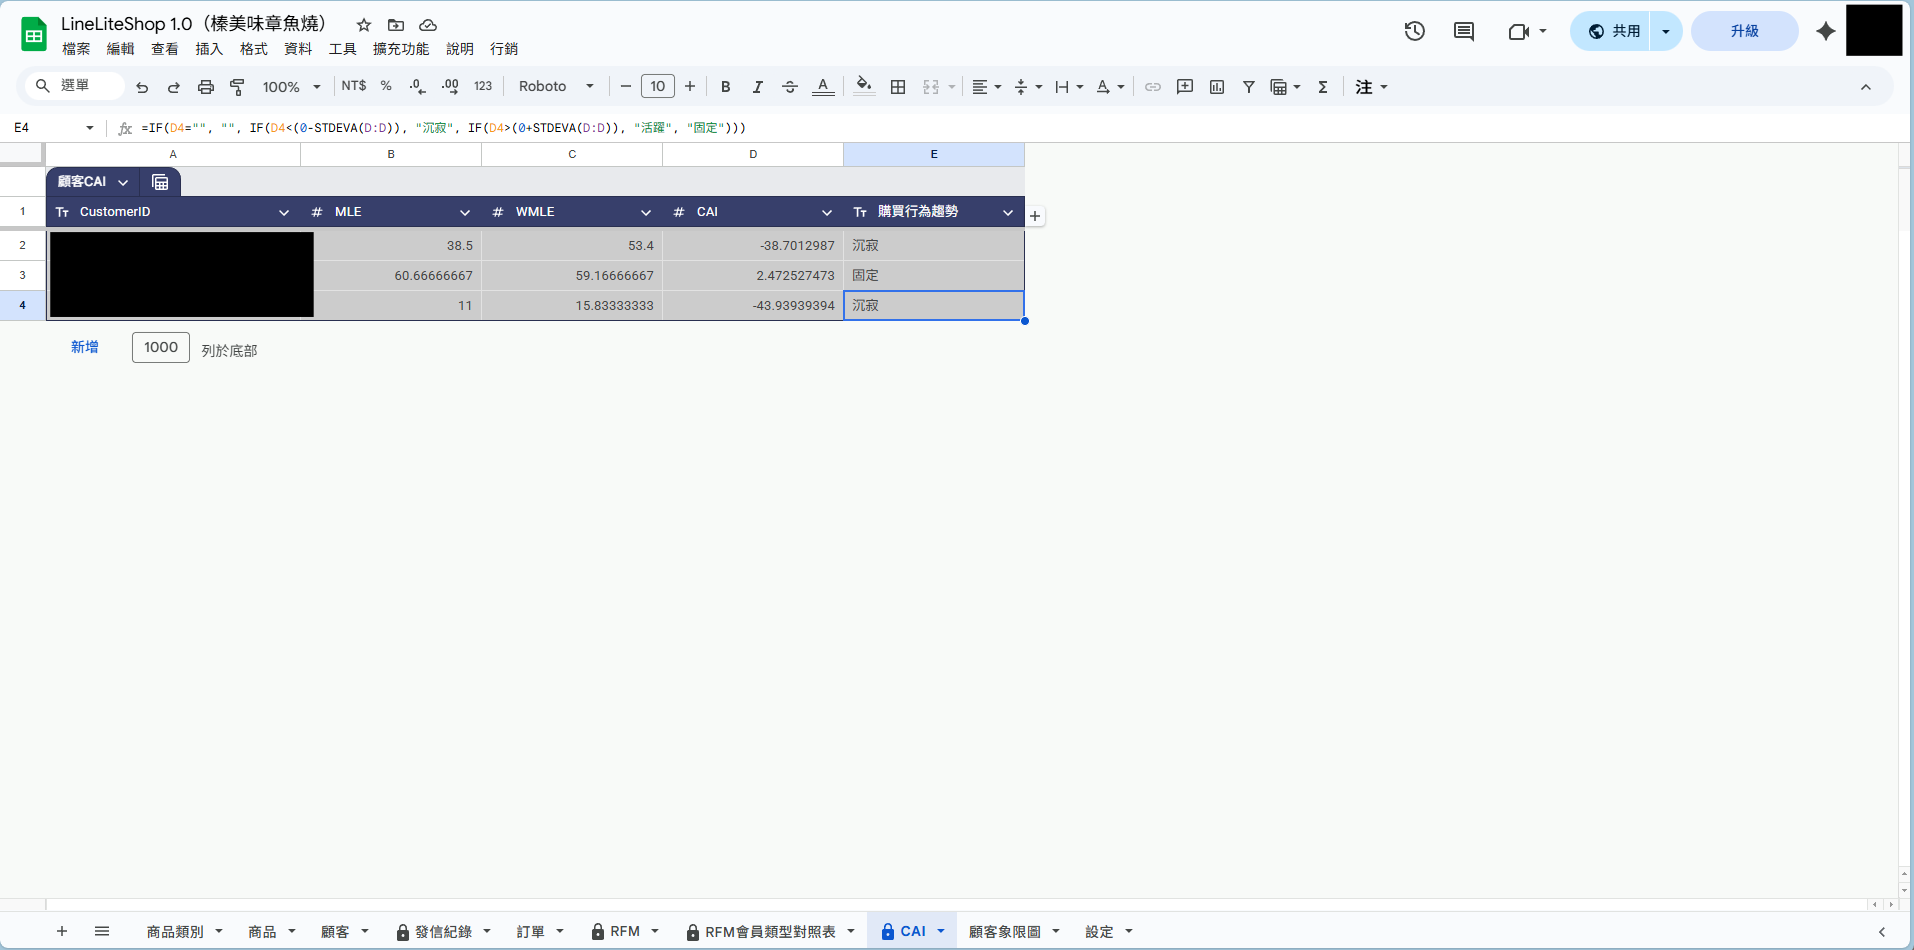Open the comments panel icon
The height and width of the screenshot is (950, 1914).
click(1463, 31)
